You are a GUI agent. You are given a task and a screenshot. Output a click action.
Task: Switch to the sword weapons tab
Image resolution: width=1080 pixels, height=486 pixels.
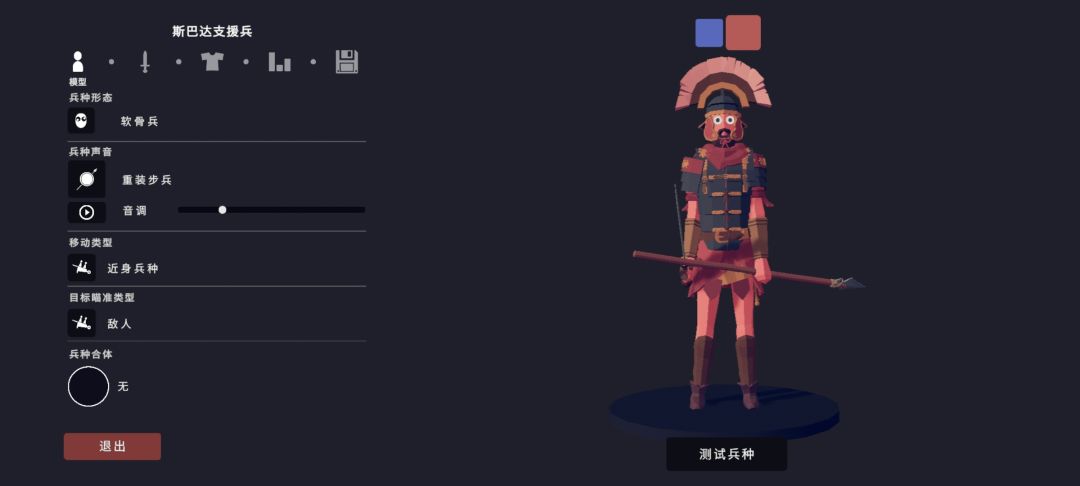click(x=145, y=61)
